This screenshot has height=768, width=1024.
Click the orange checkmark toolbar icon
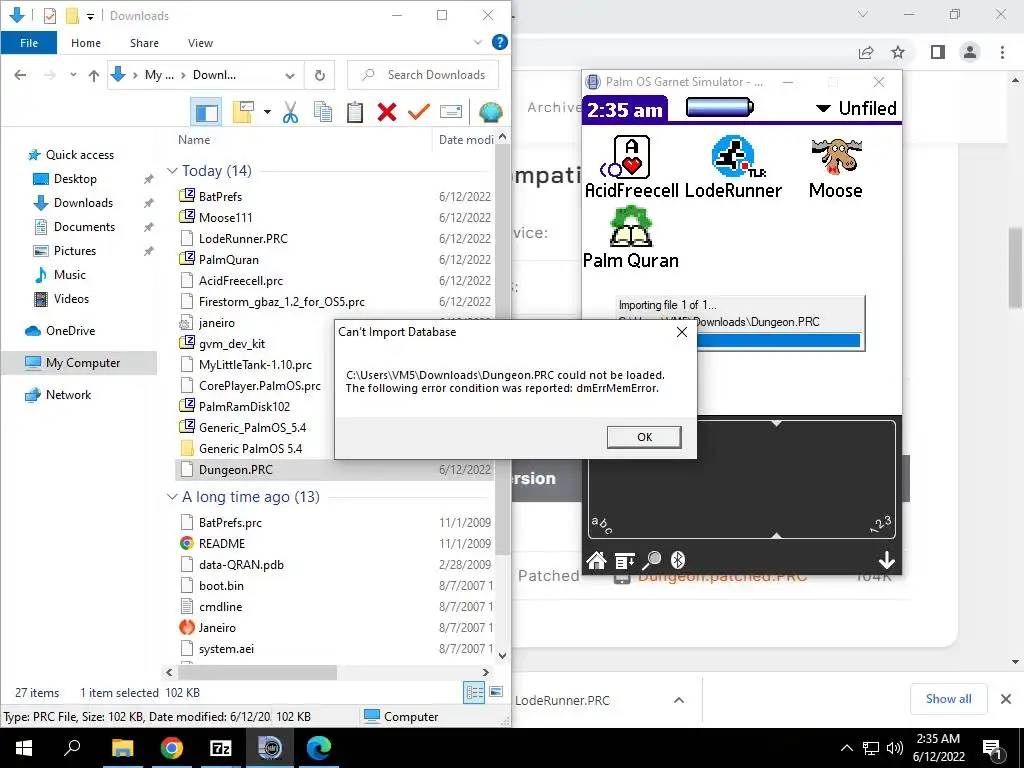(x=419, y=112)
